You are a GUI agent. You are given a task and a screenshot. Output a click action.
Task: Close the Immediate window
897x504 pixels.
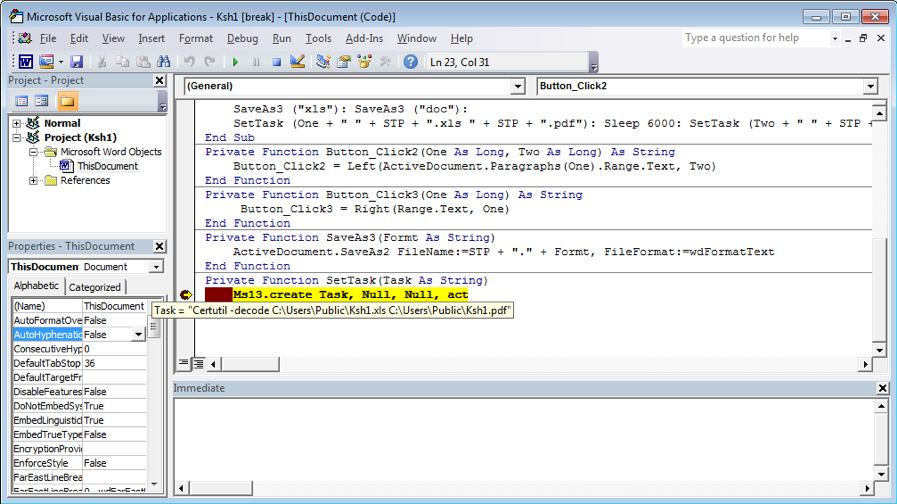coord(883,388)
